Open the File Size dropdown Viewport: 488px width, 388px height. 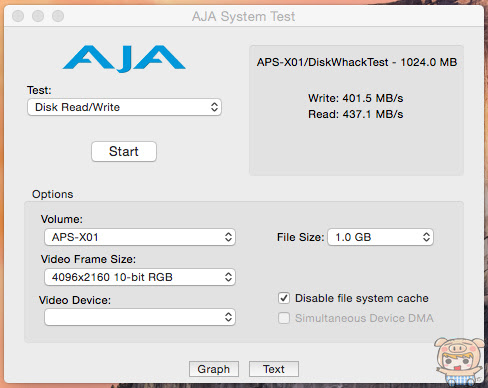(380, 237)
